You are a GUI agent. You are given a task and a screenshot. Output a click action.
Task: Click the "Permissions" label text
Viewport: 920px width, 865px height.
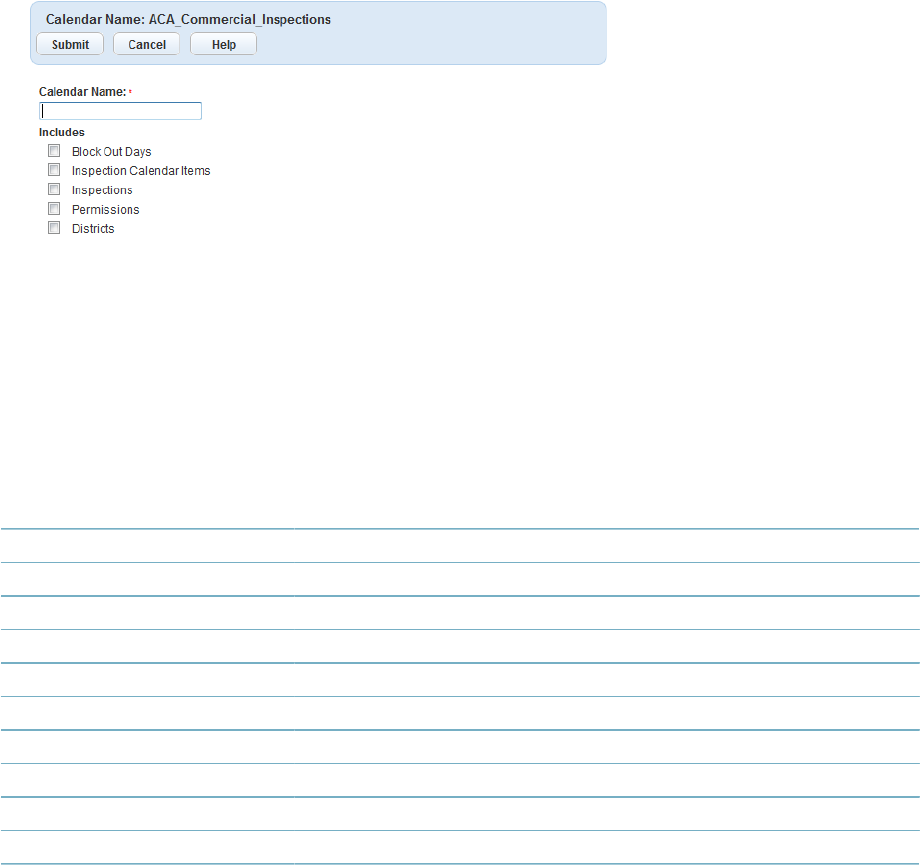tap(106, 210)
